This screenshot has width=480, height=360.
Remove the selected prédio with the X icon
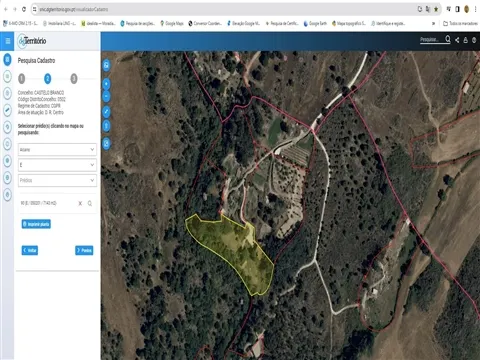point(80,203)
